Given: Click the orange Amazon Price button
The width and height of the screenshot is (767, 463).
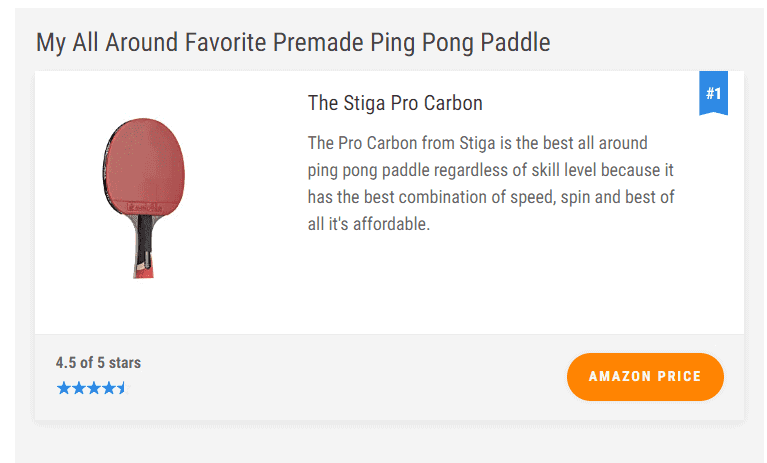Looking at the screenshot, I should click(x=645, y=376).
